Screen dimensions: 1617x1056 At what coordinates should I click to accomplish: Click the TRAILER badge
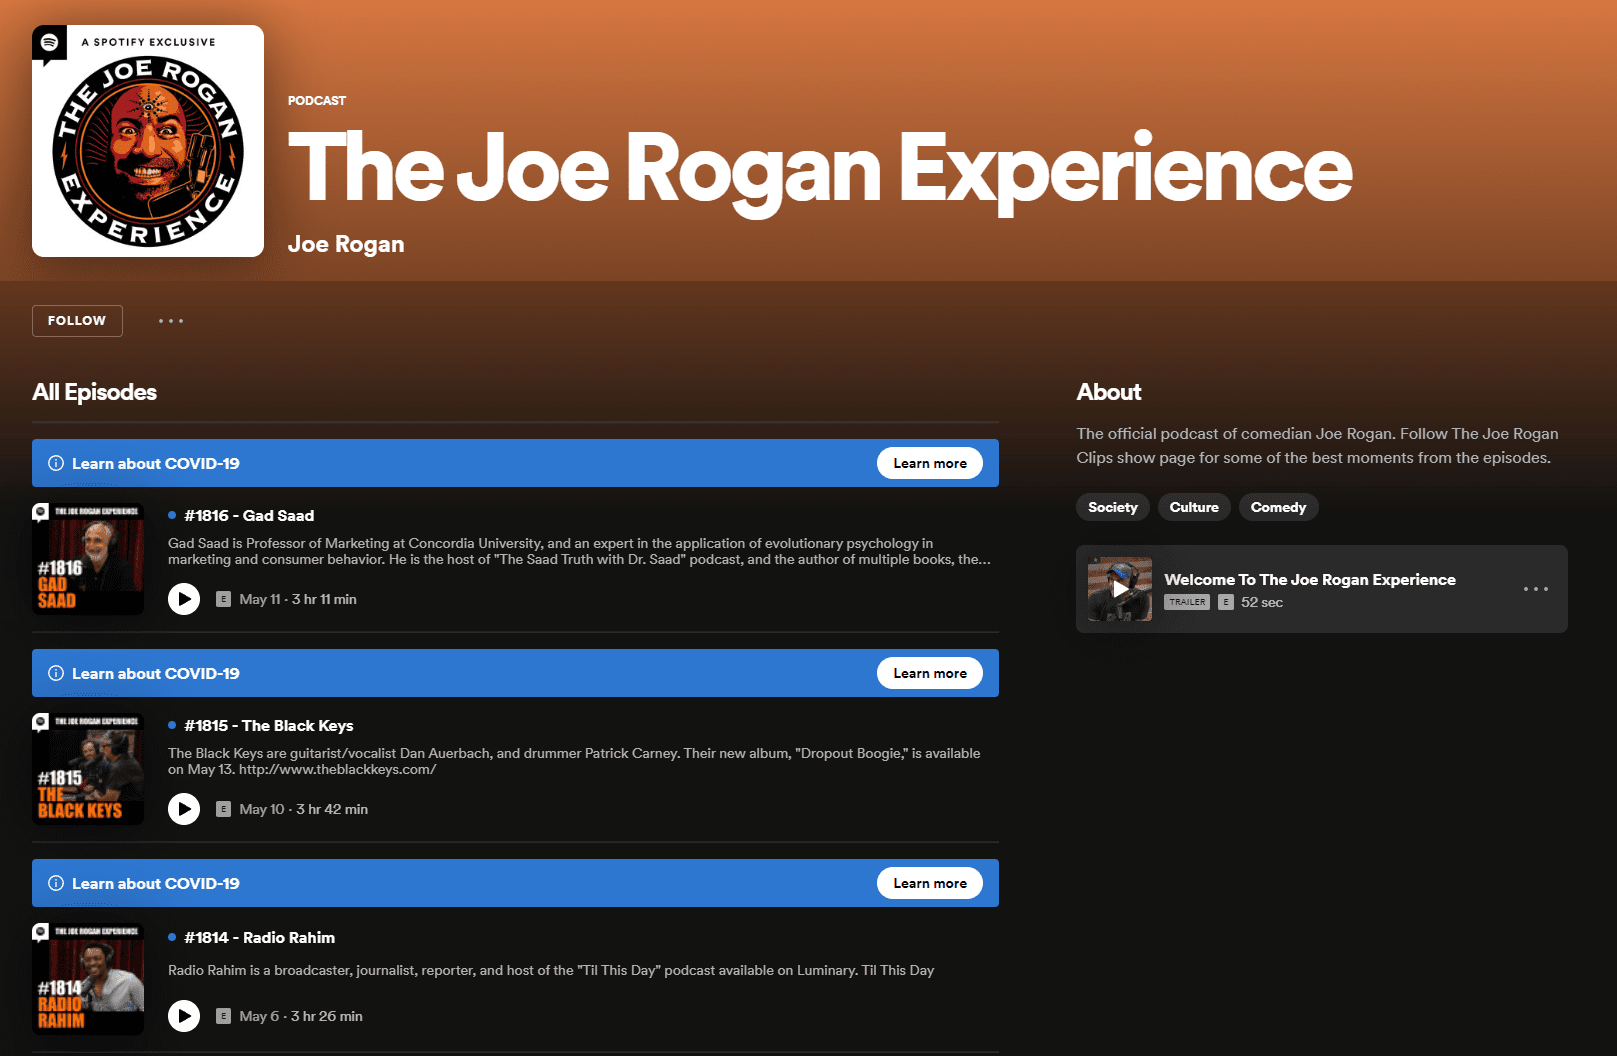[x=1187, y=602]
